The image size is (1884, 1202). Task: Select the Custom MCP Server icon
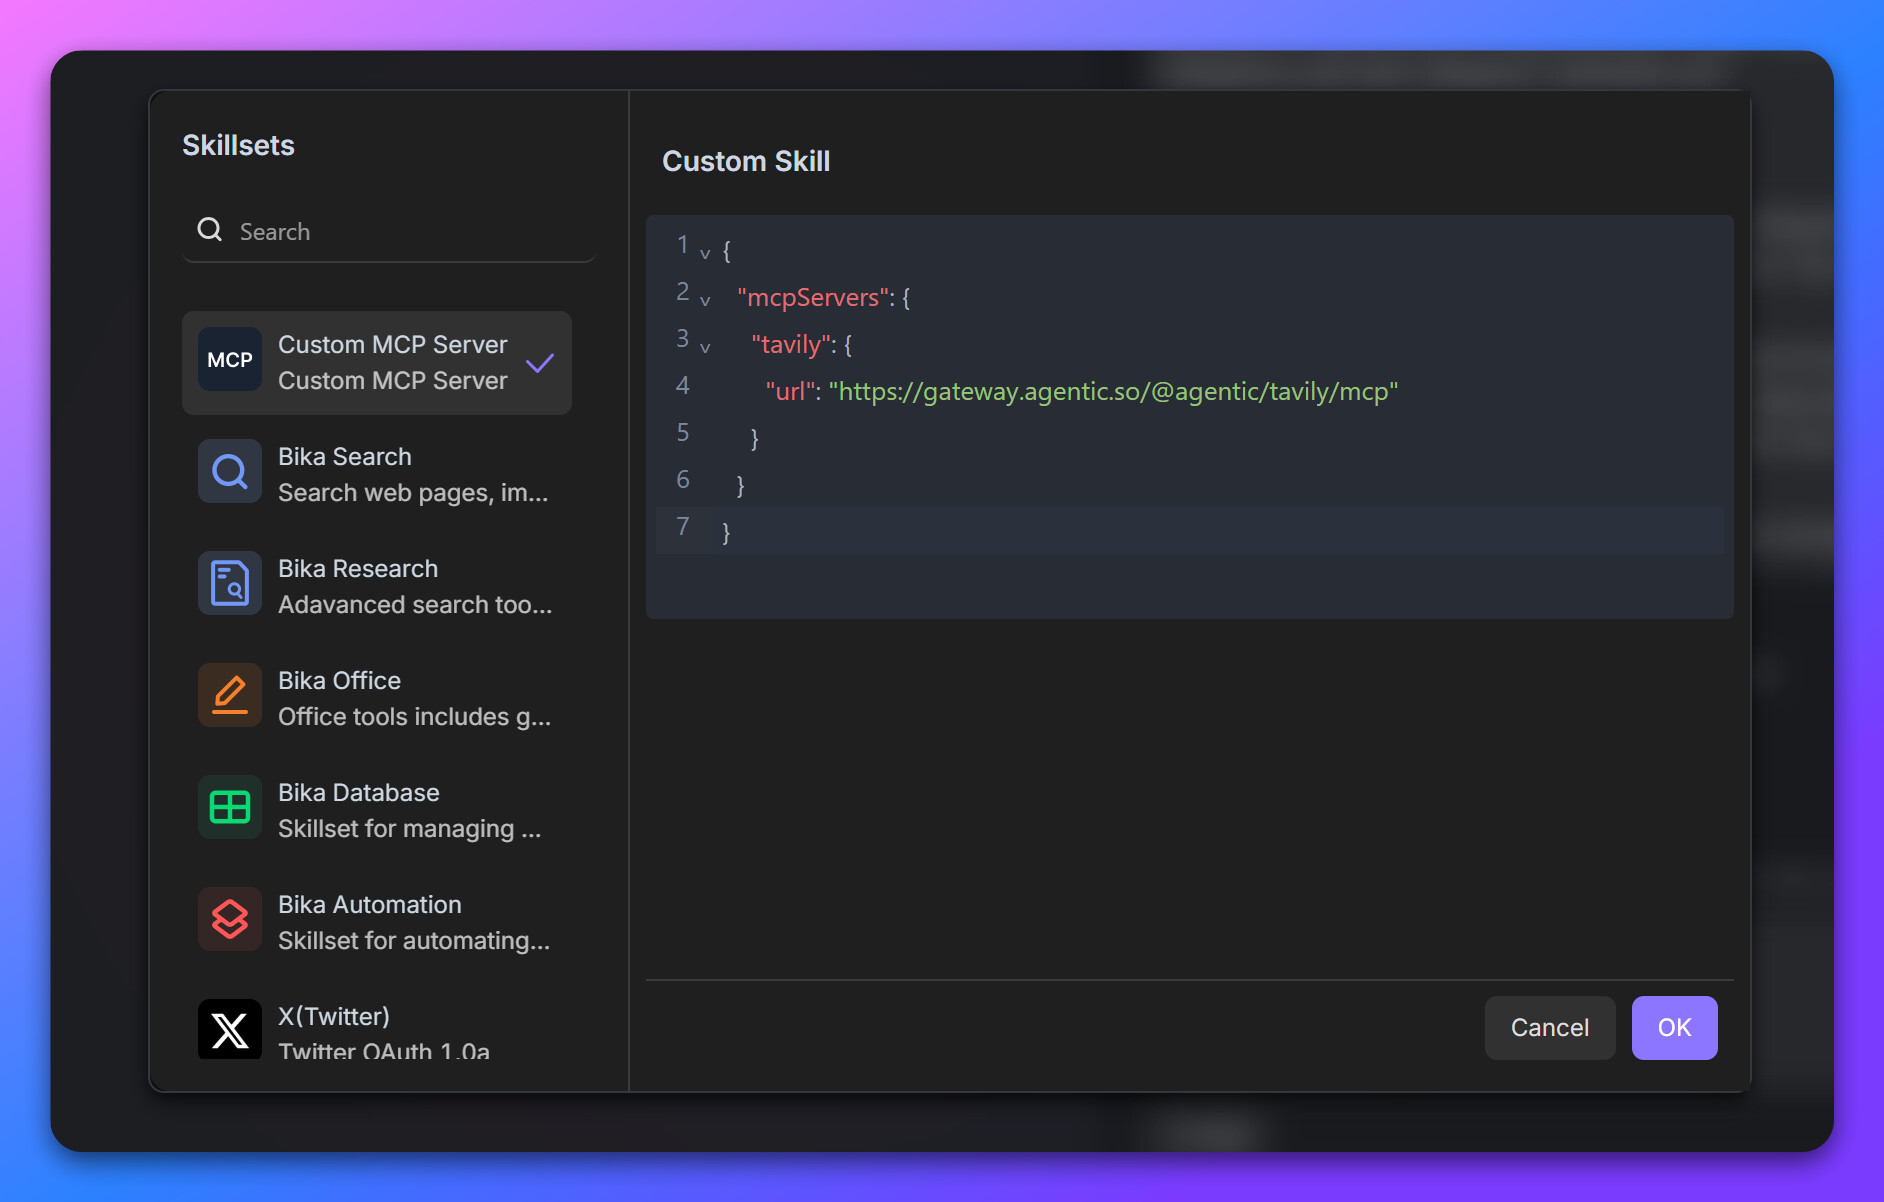coord(229,360)
